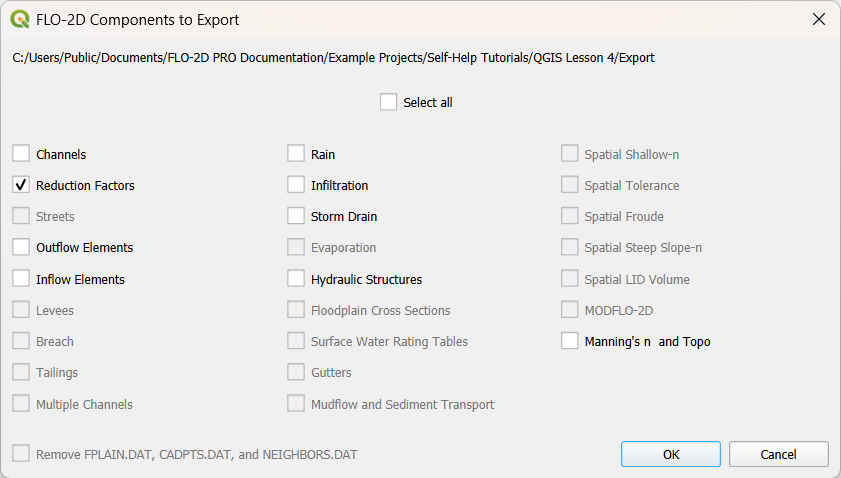Tick the Select all checkbox

click(389, 102)
